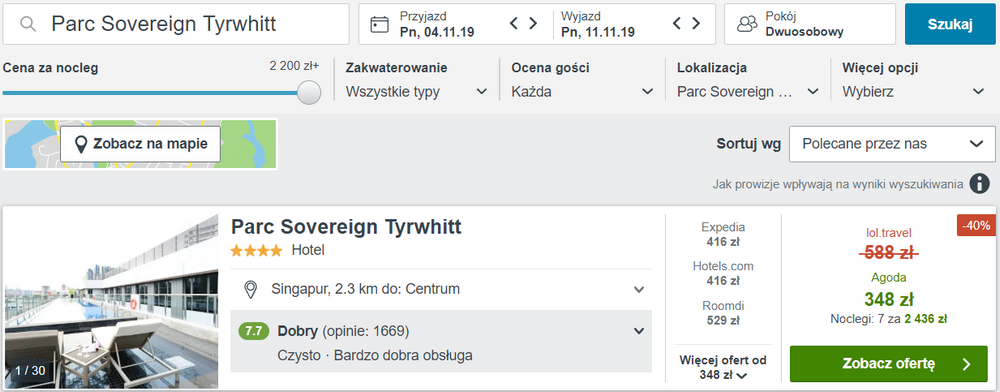Click the Szukaj search button
This screenshot has height=392, width=1000.
point(950,24)
